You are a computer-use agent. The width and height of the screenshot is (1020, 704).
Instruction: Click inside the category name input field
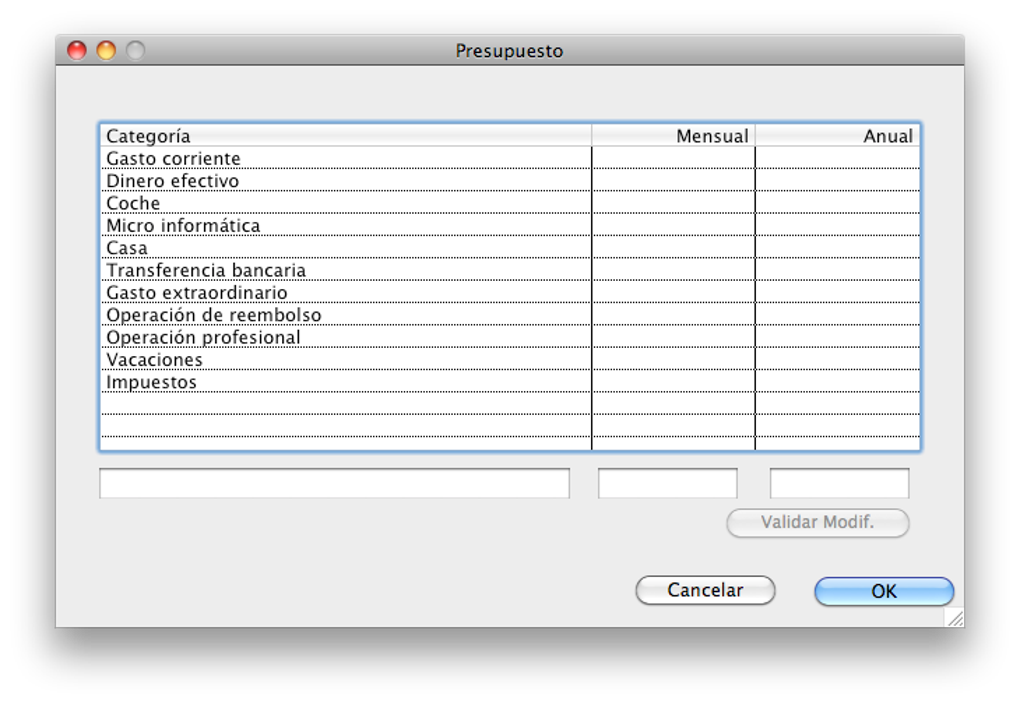[334, 482]
